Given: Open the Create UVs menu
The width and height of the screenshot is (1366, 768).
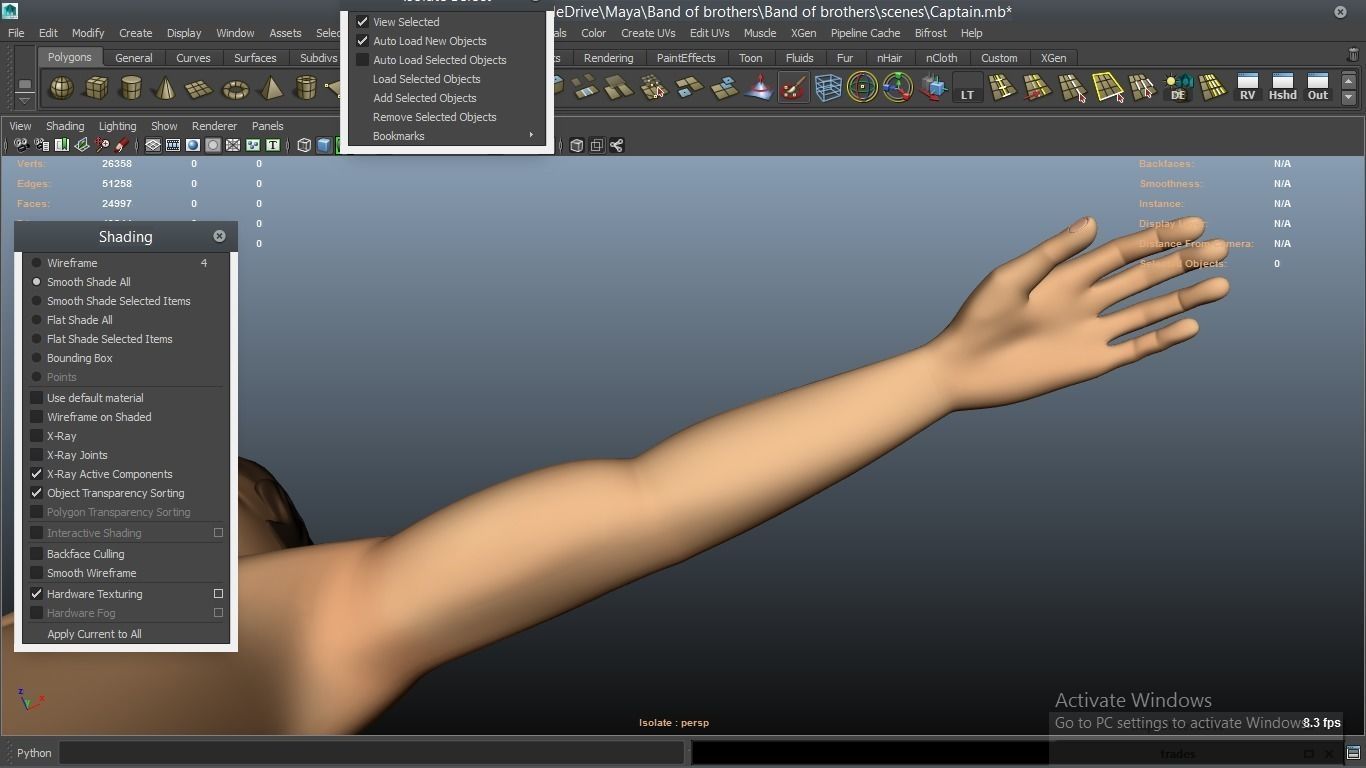Looking at the screenshot, I should coord(648,33).
